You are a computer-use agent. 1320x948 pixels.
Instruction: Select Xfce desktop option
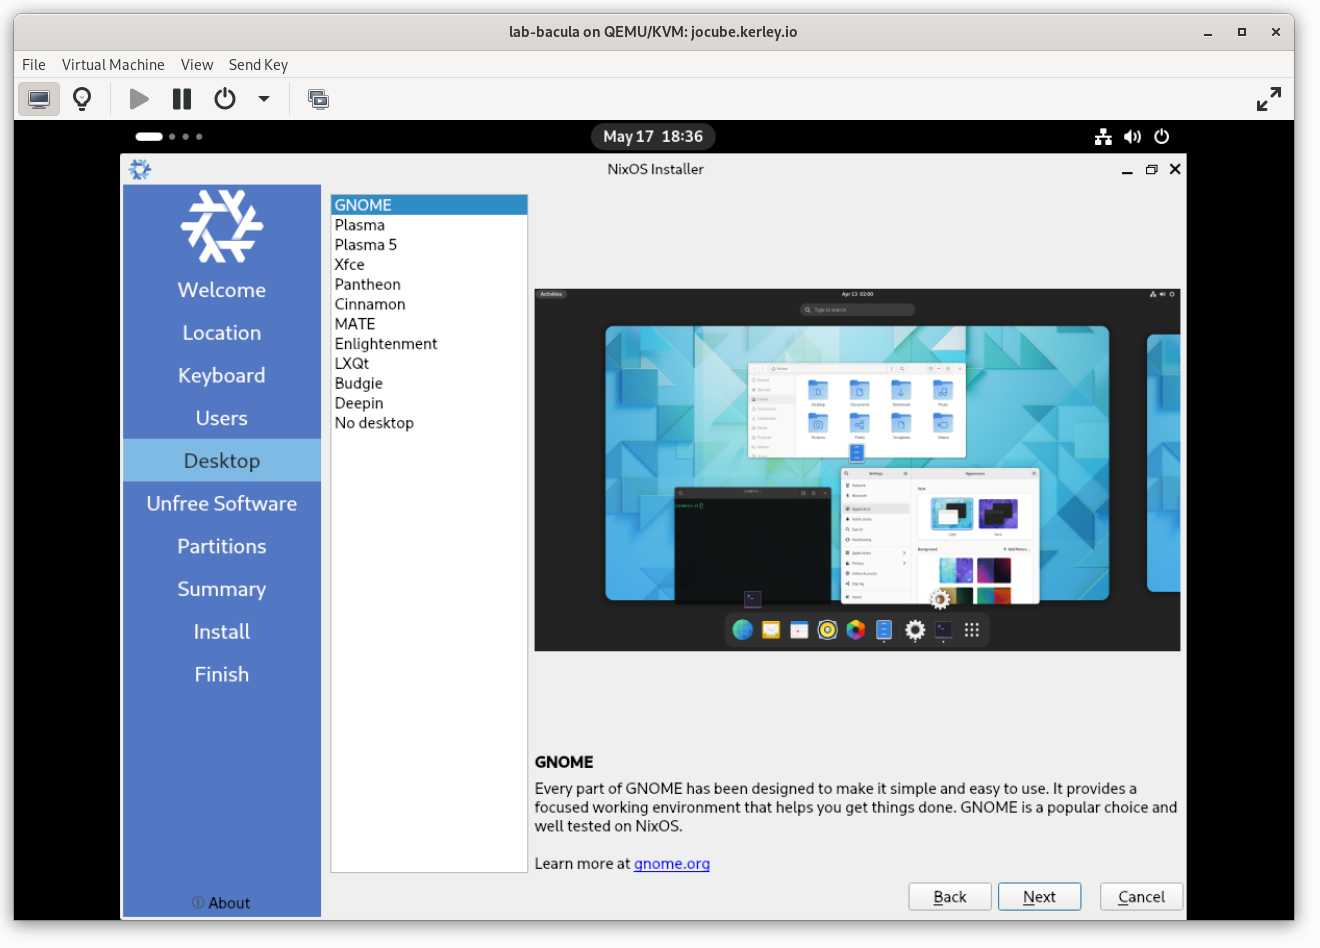click(x=429, y=265)
